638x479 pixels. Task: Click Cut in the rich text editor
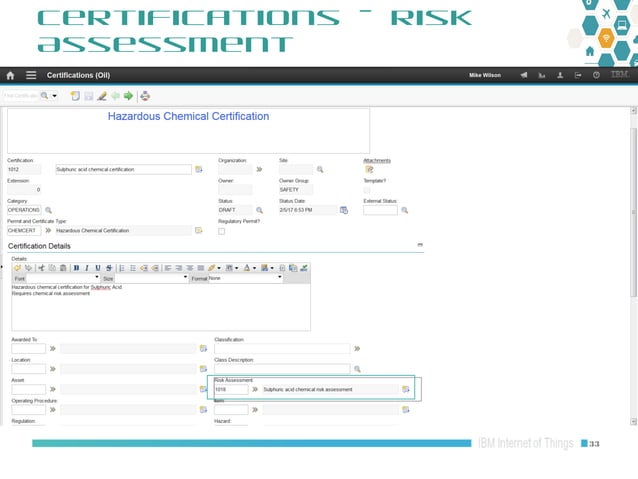click(x=41, y=268)
